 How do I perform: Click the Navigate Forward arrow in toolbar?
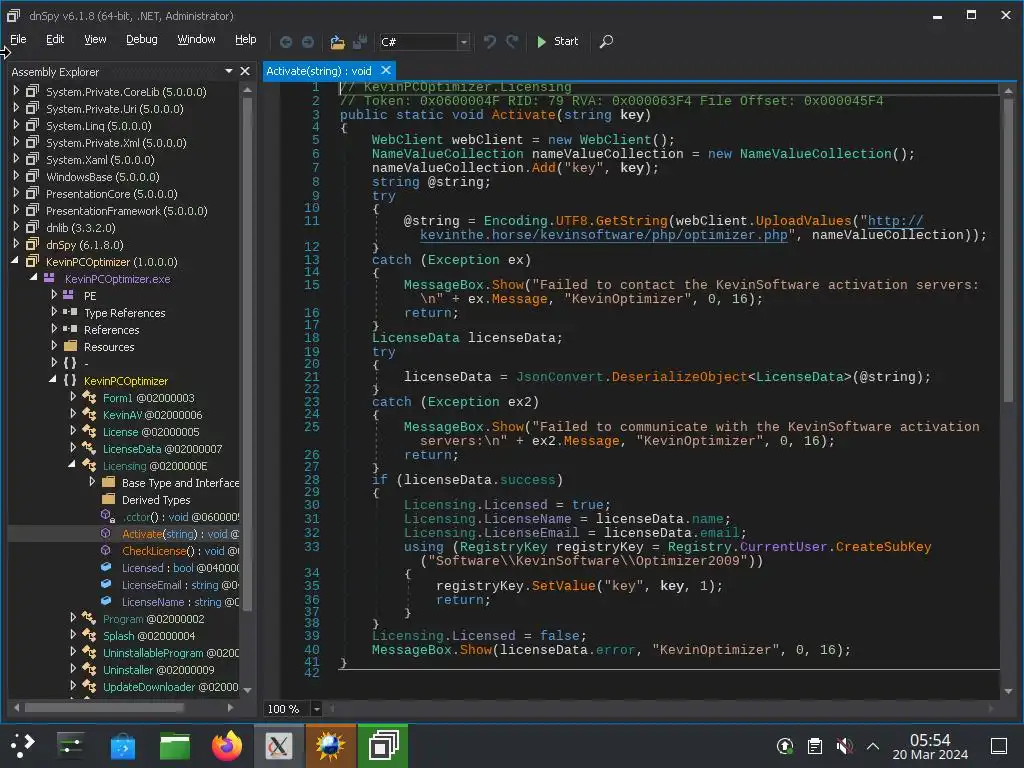coord(308,42)
